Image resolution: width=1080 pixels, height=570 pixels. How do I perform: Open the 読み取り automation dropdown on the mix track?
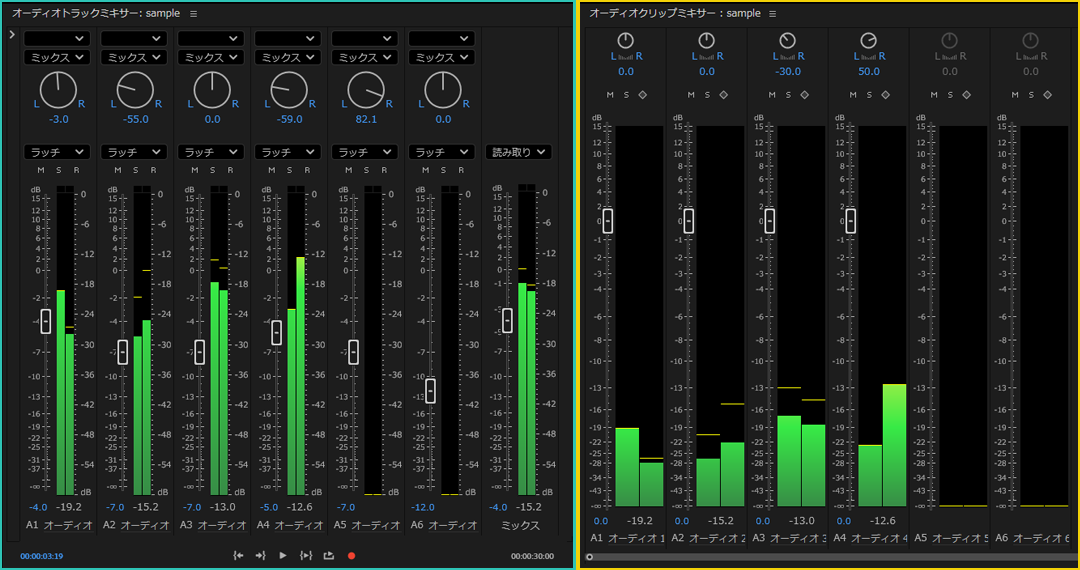519,152
